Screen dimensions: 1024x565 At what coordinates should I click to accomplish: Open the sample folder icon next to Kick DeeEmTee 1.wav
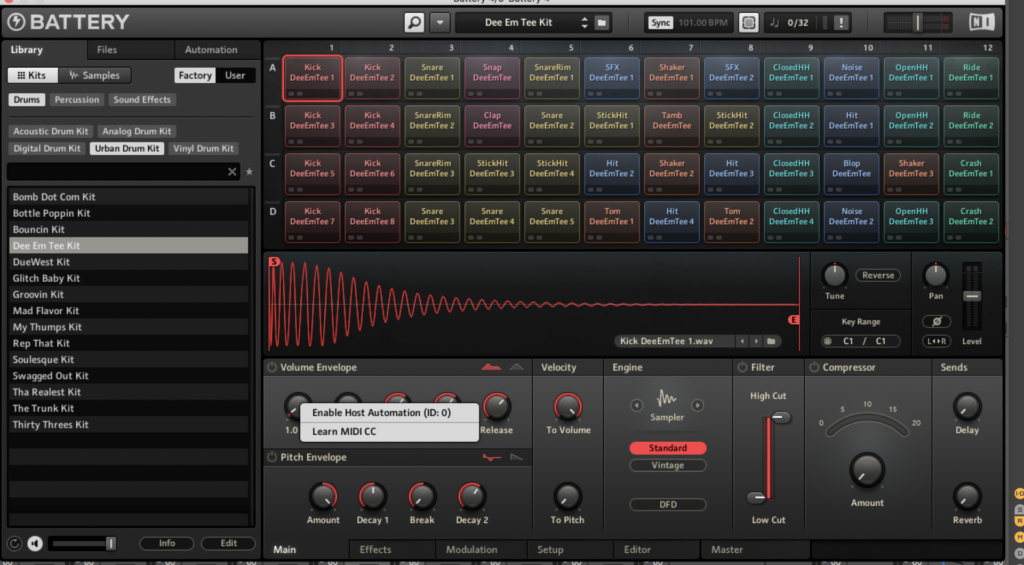[772, 342]
